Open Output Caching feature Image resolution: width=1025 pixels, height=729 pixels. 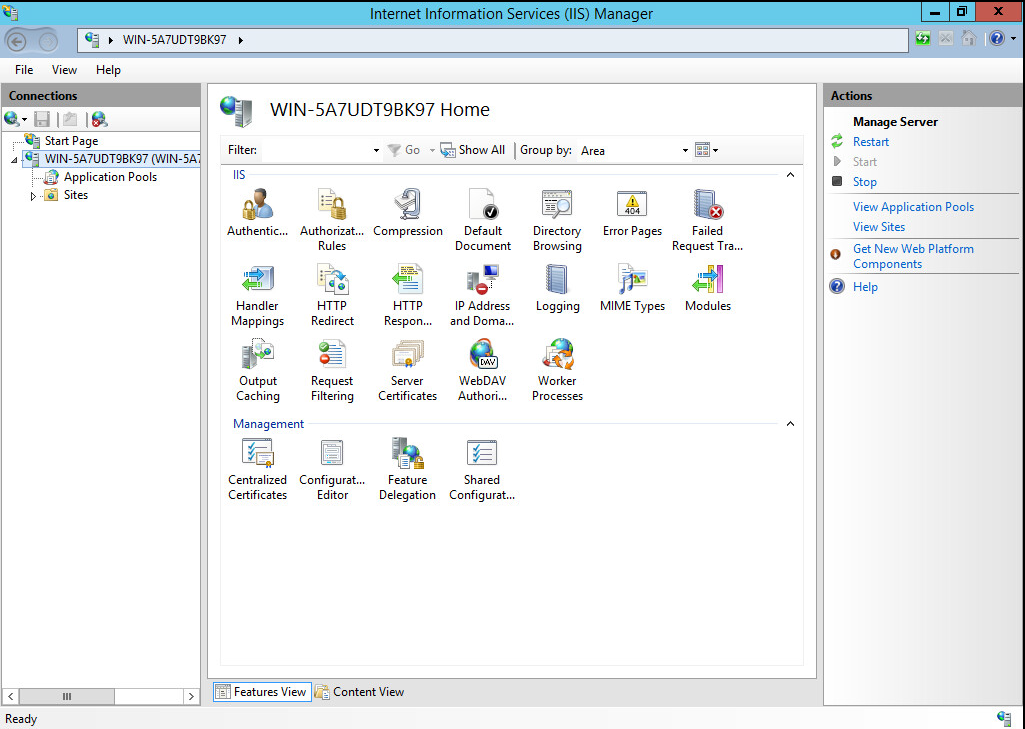click(258, 371)
